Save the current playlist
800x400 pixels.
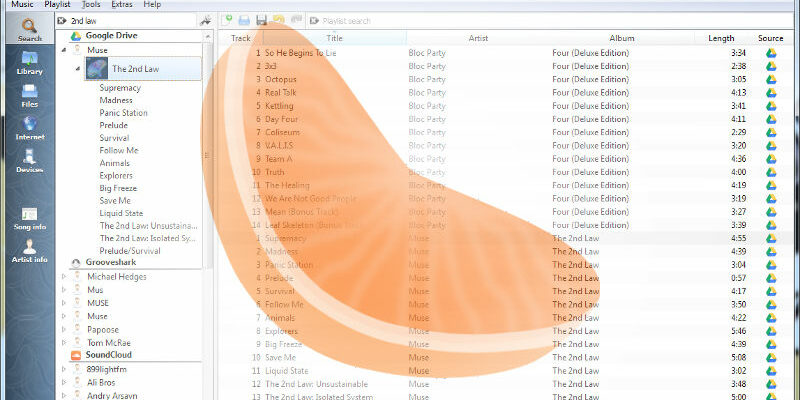point(261,20)
